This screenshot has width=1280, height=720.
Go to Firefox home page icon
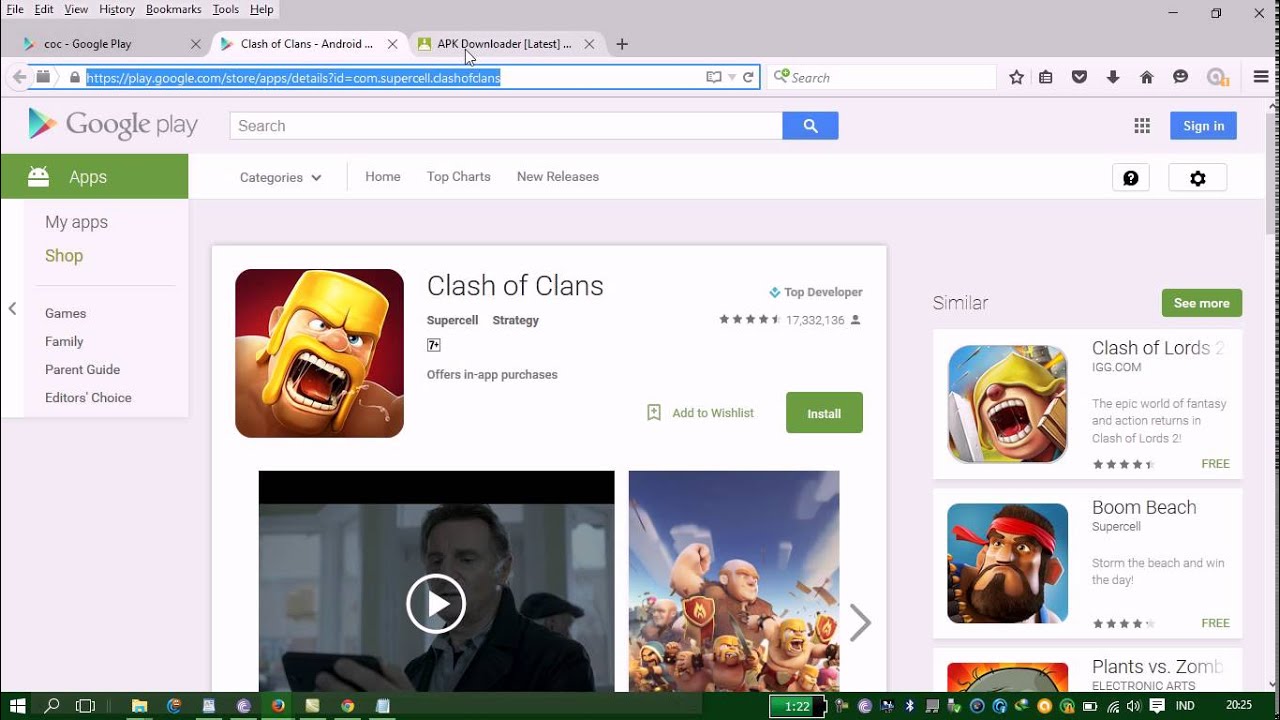click(1147, 77)
